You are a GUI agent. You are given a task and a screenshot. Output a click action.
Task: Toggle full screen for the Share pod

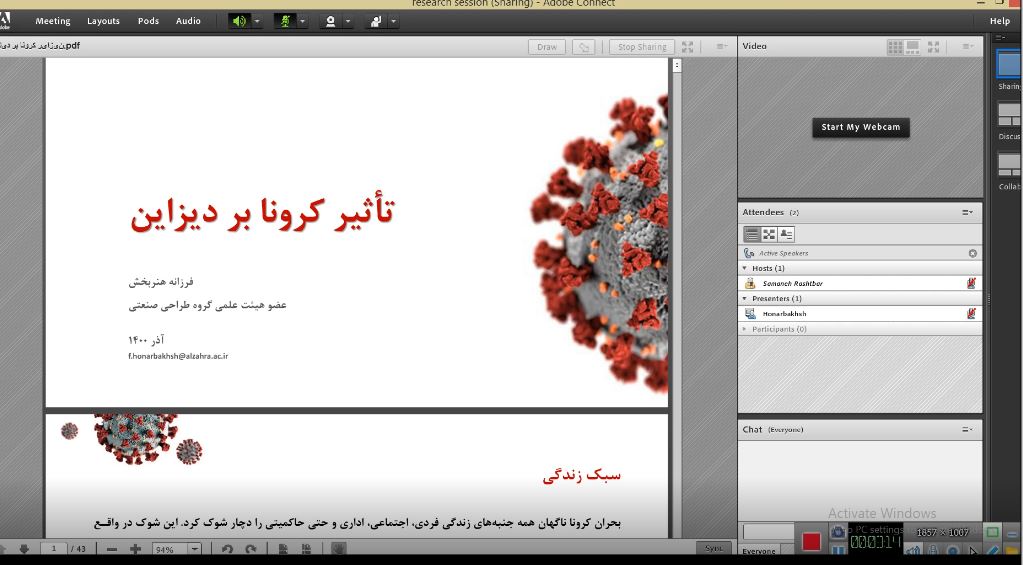688,47
